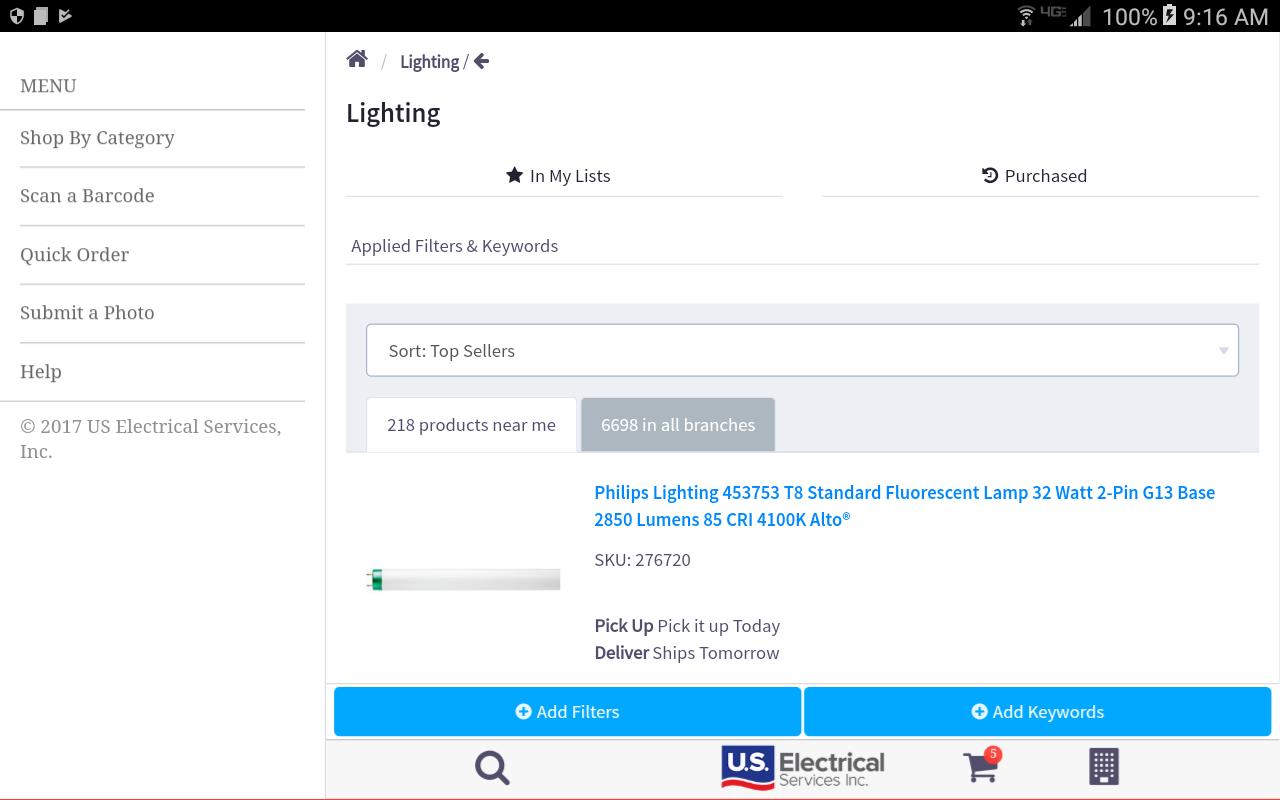Click the Applied Filters & Keywords label
This screenshot has height=800, width=1280.
454,246
